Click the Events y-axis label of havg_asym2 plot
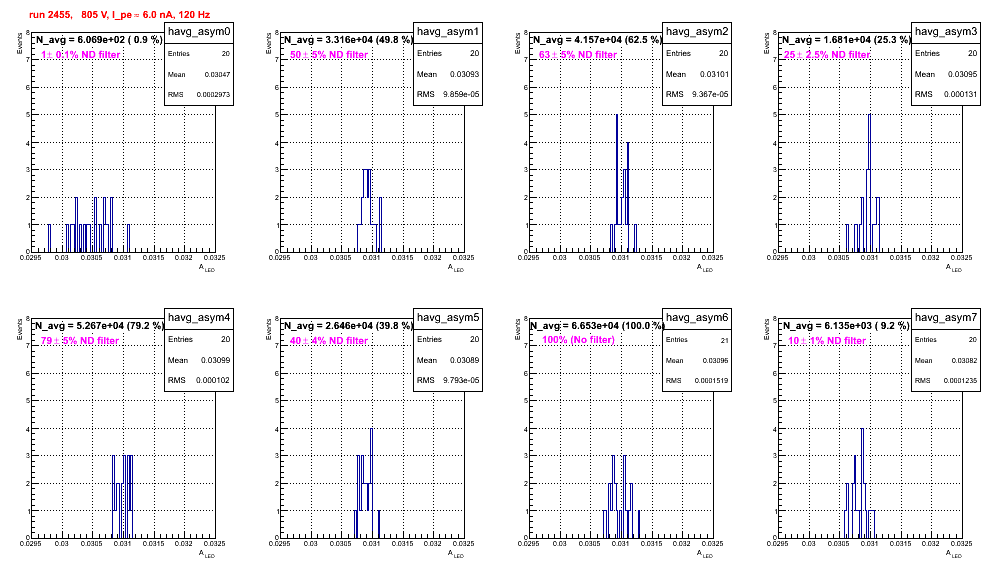Viewport: 996px width, 572px height. coord(518,43)
